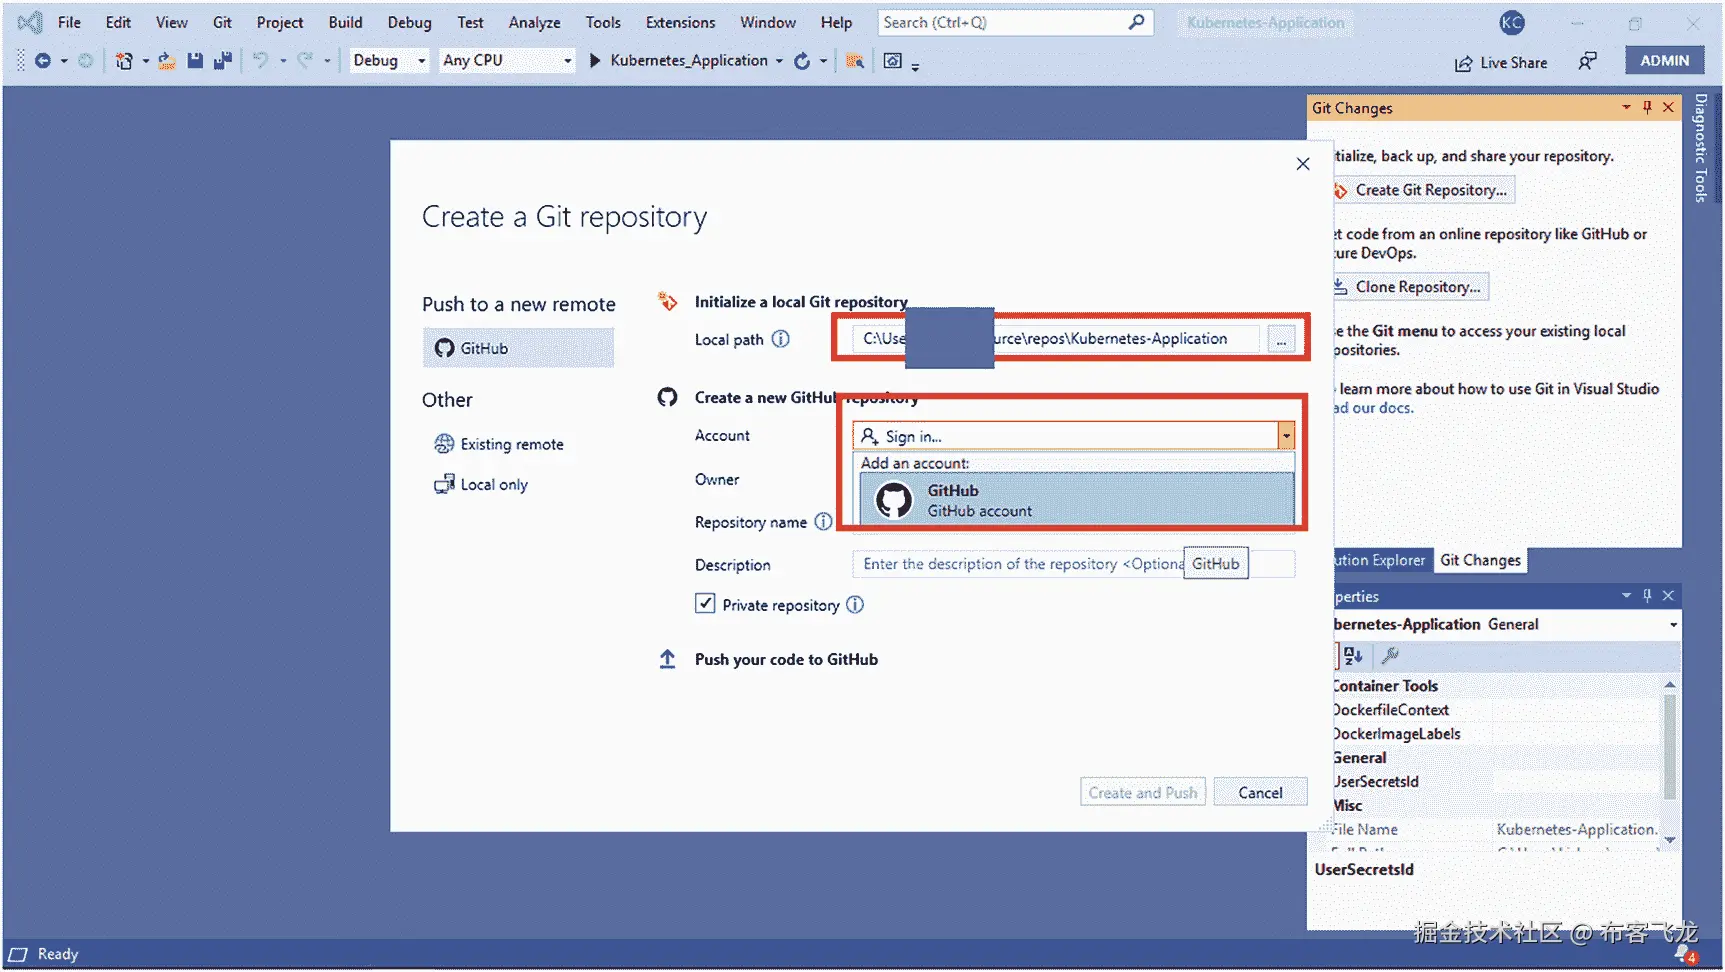Click the Live Share button

pyautogui.click(x=1500, y=62)
